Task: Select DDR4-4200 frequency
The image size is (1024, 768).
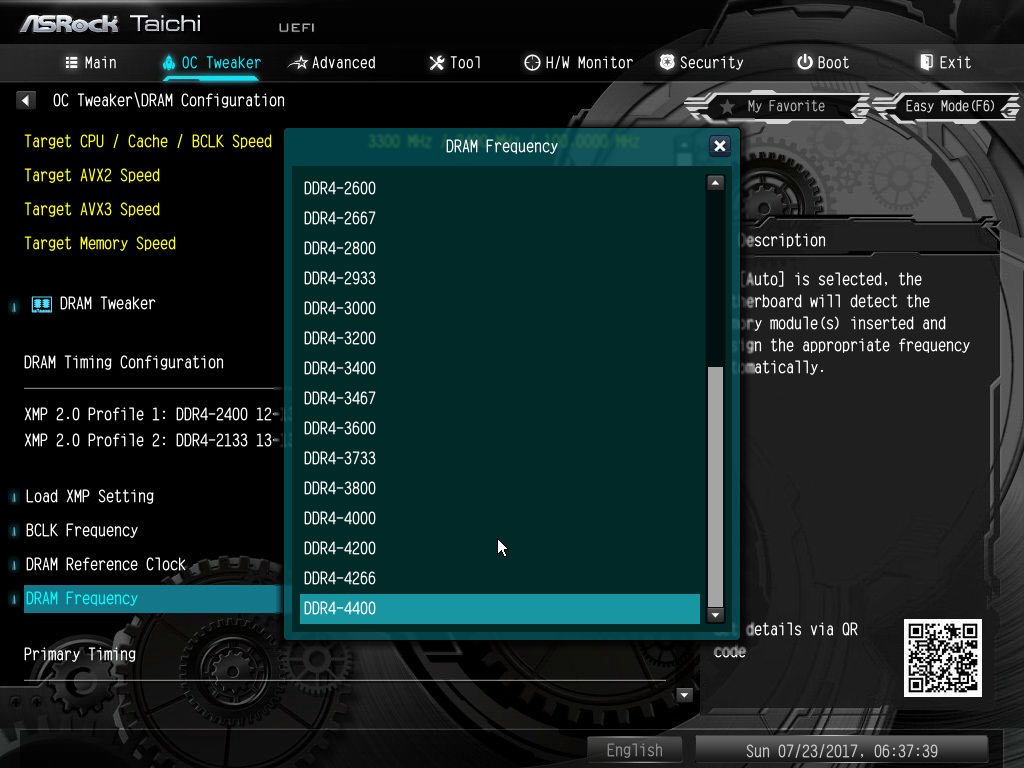Action: (x=500, y=549)
